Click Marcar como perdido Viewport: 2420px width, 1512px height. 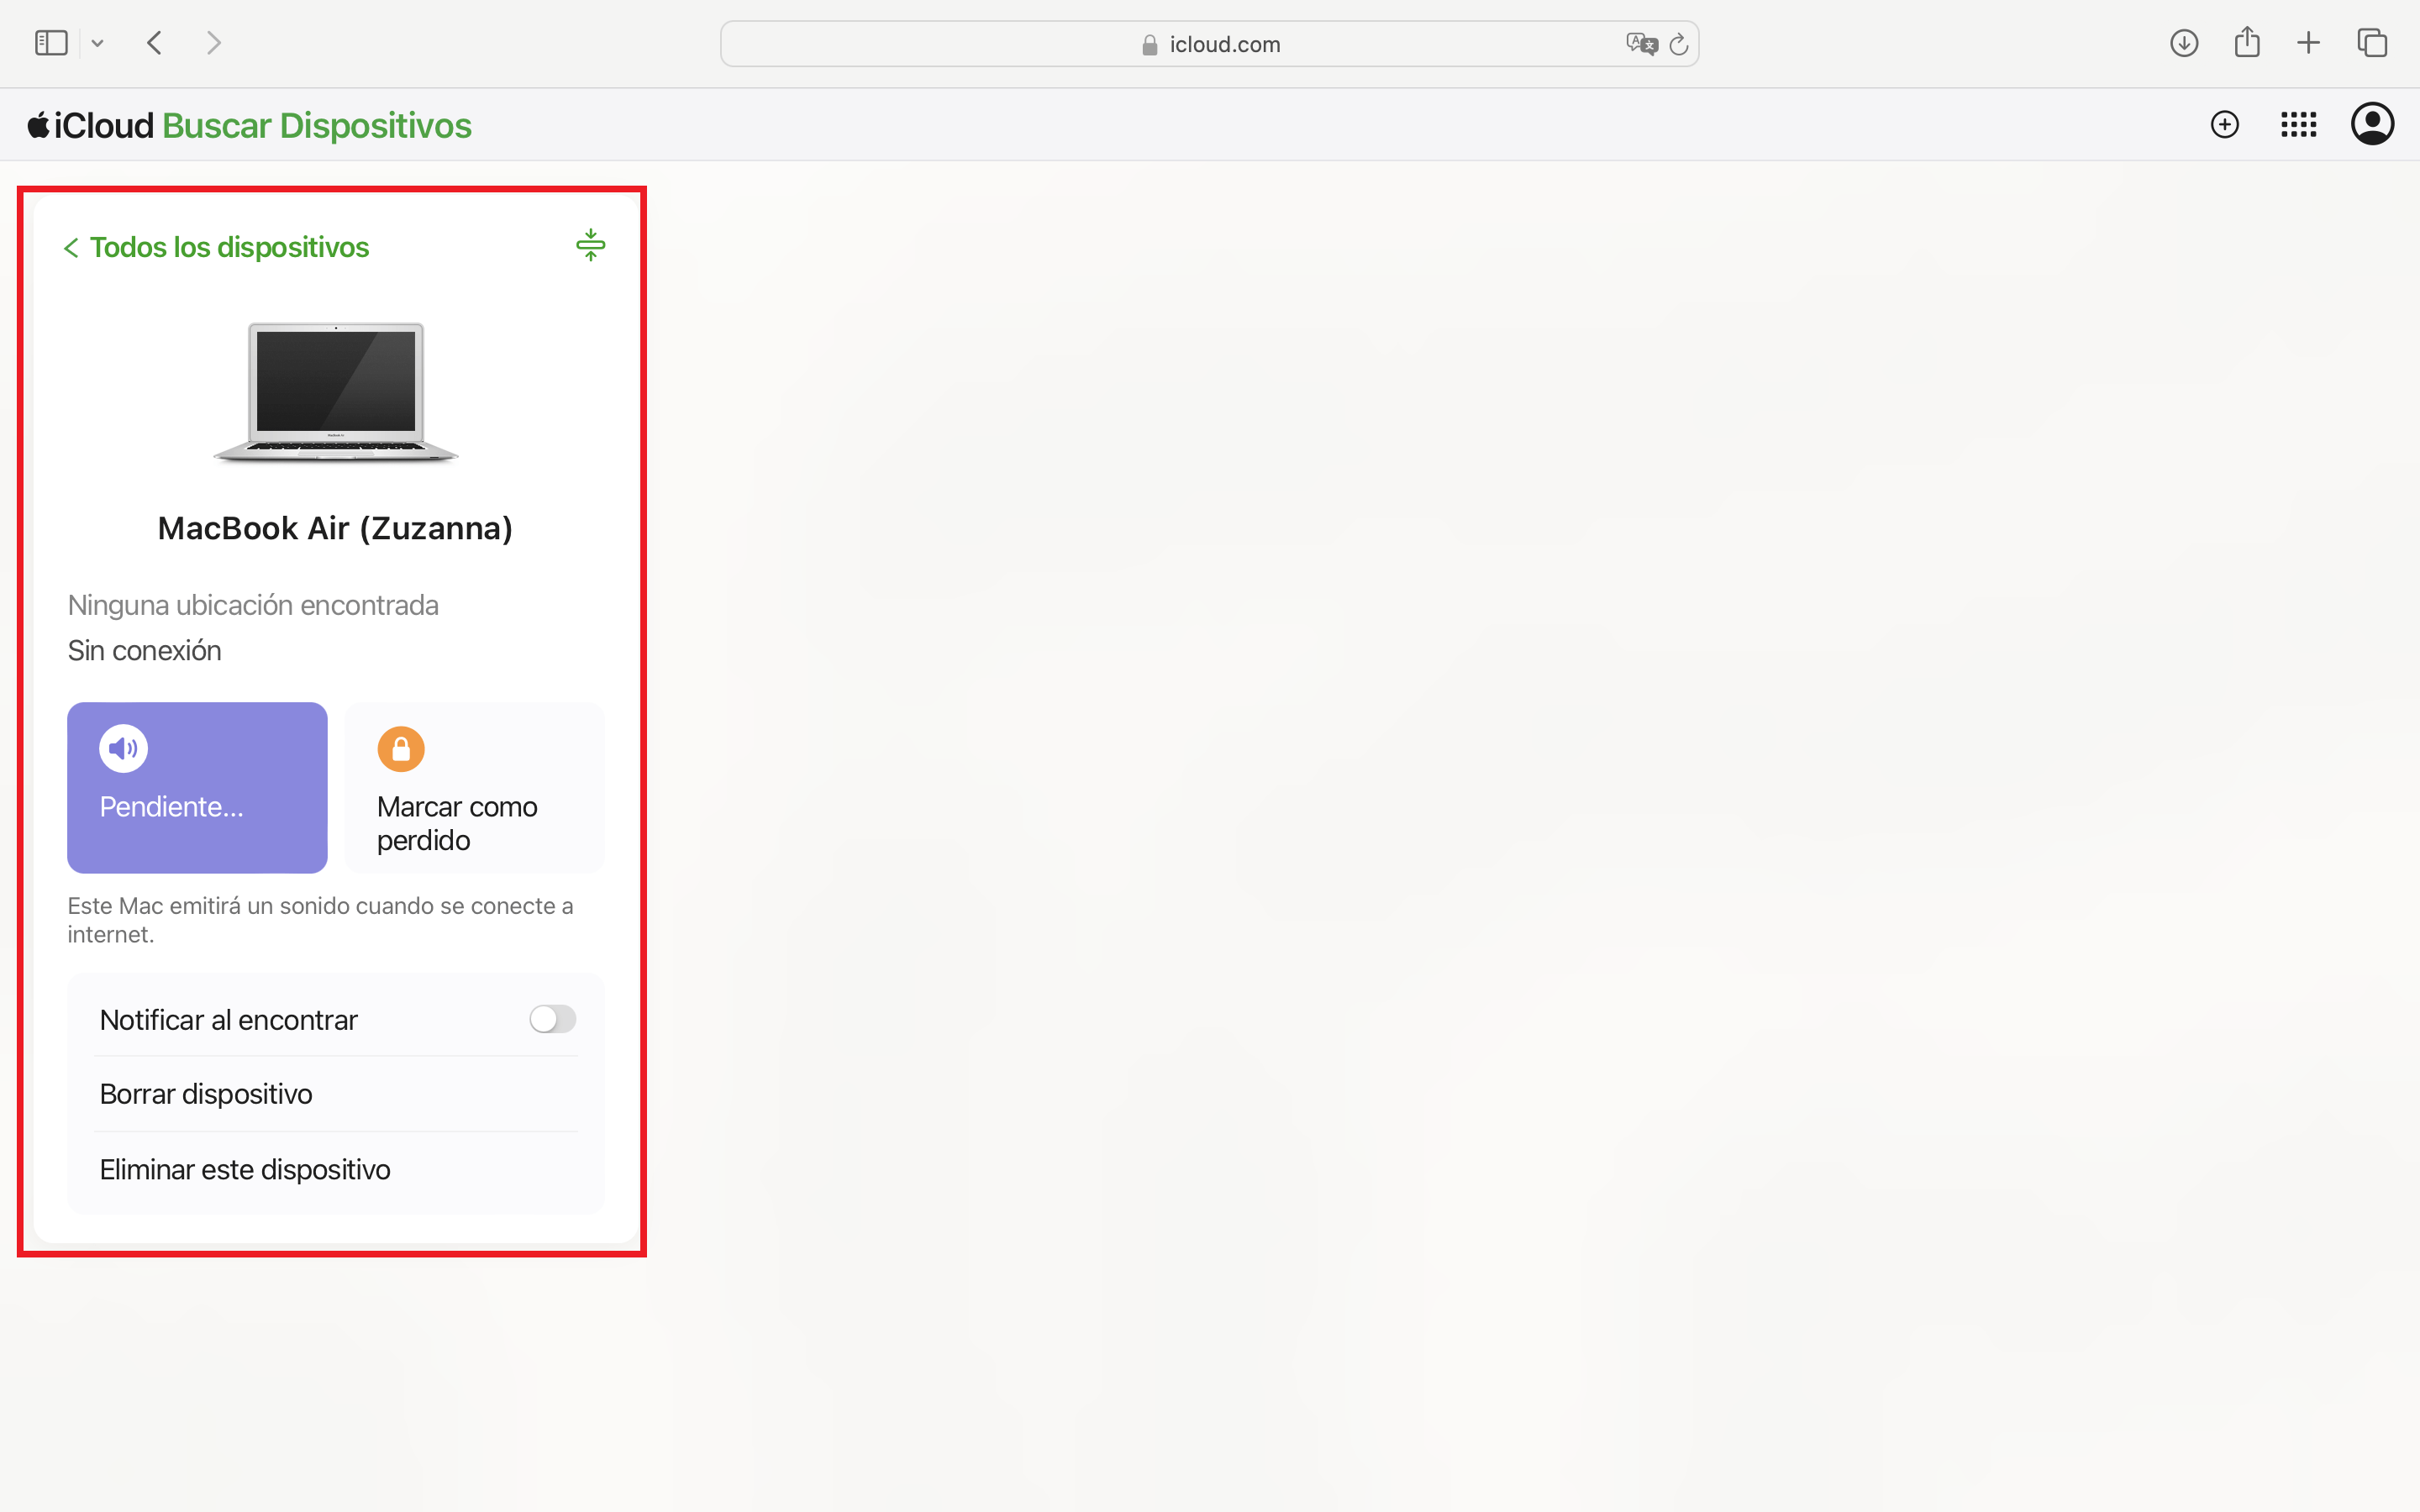point(475,788)
